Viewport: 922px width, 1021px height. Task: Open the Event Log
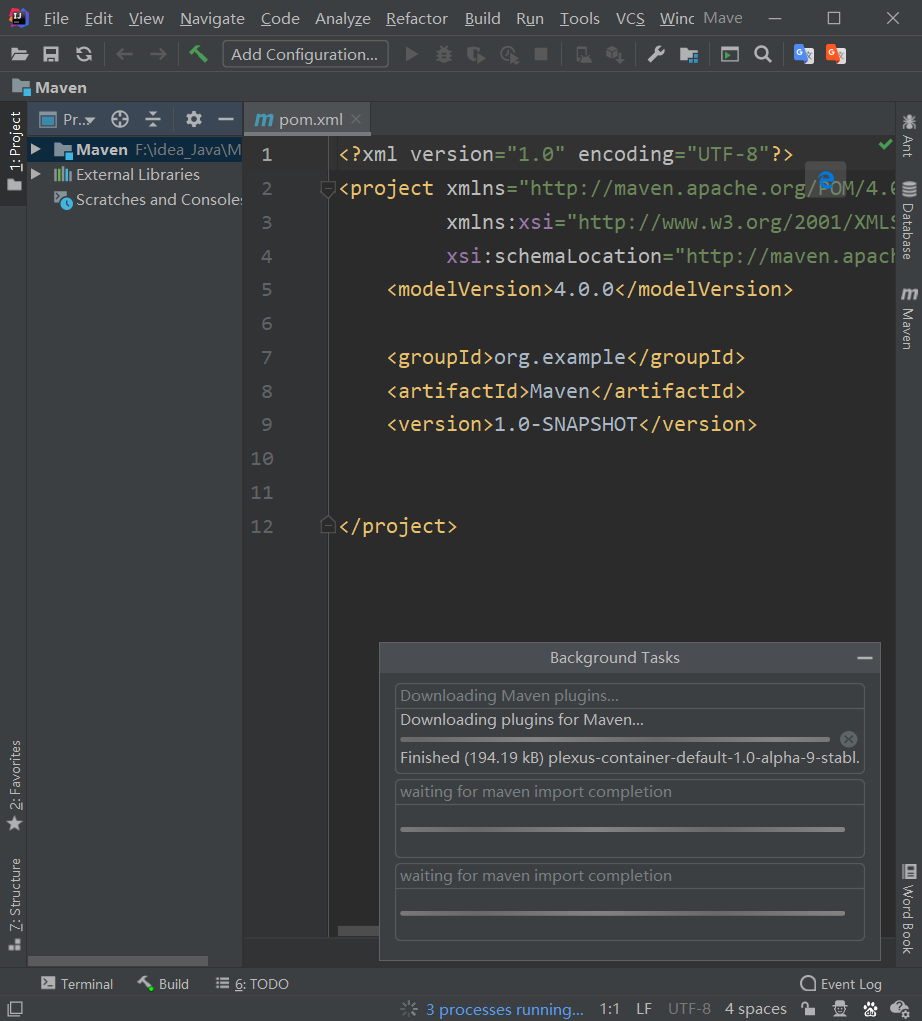click(x=841, y=984)
